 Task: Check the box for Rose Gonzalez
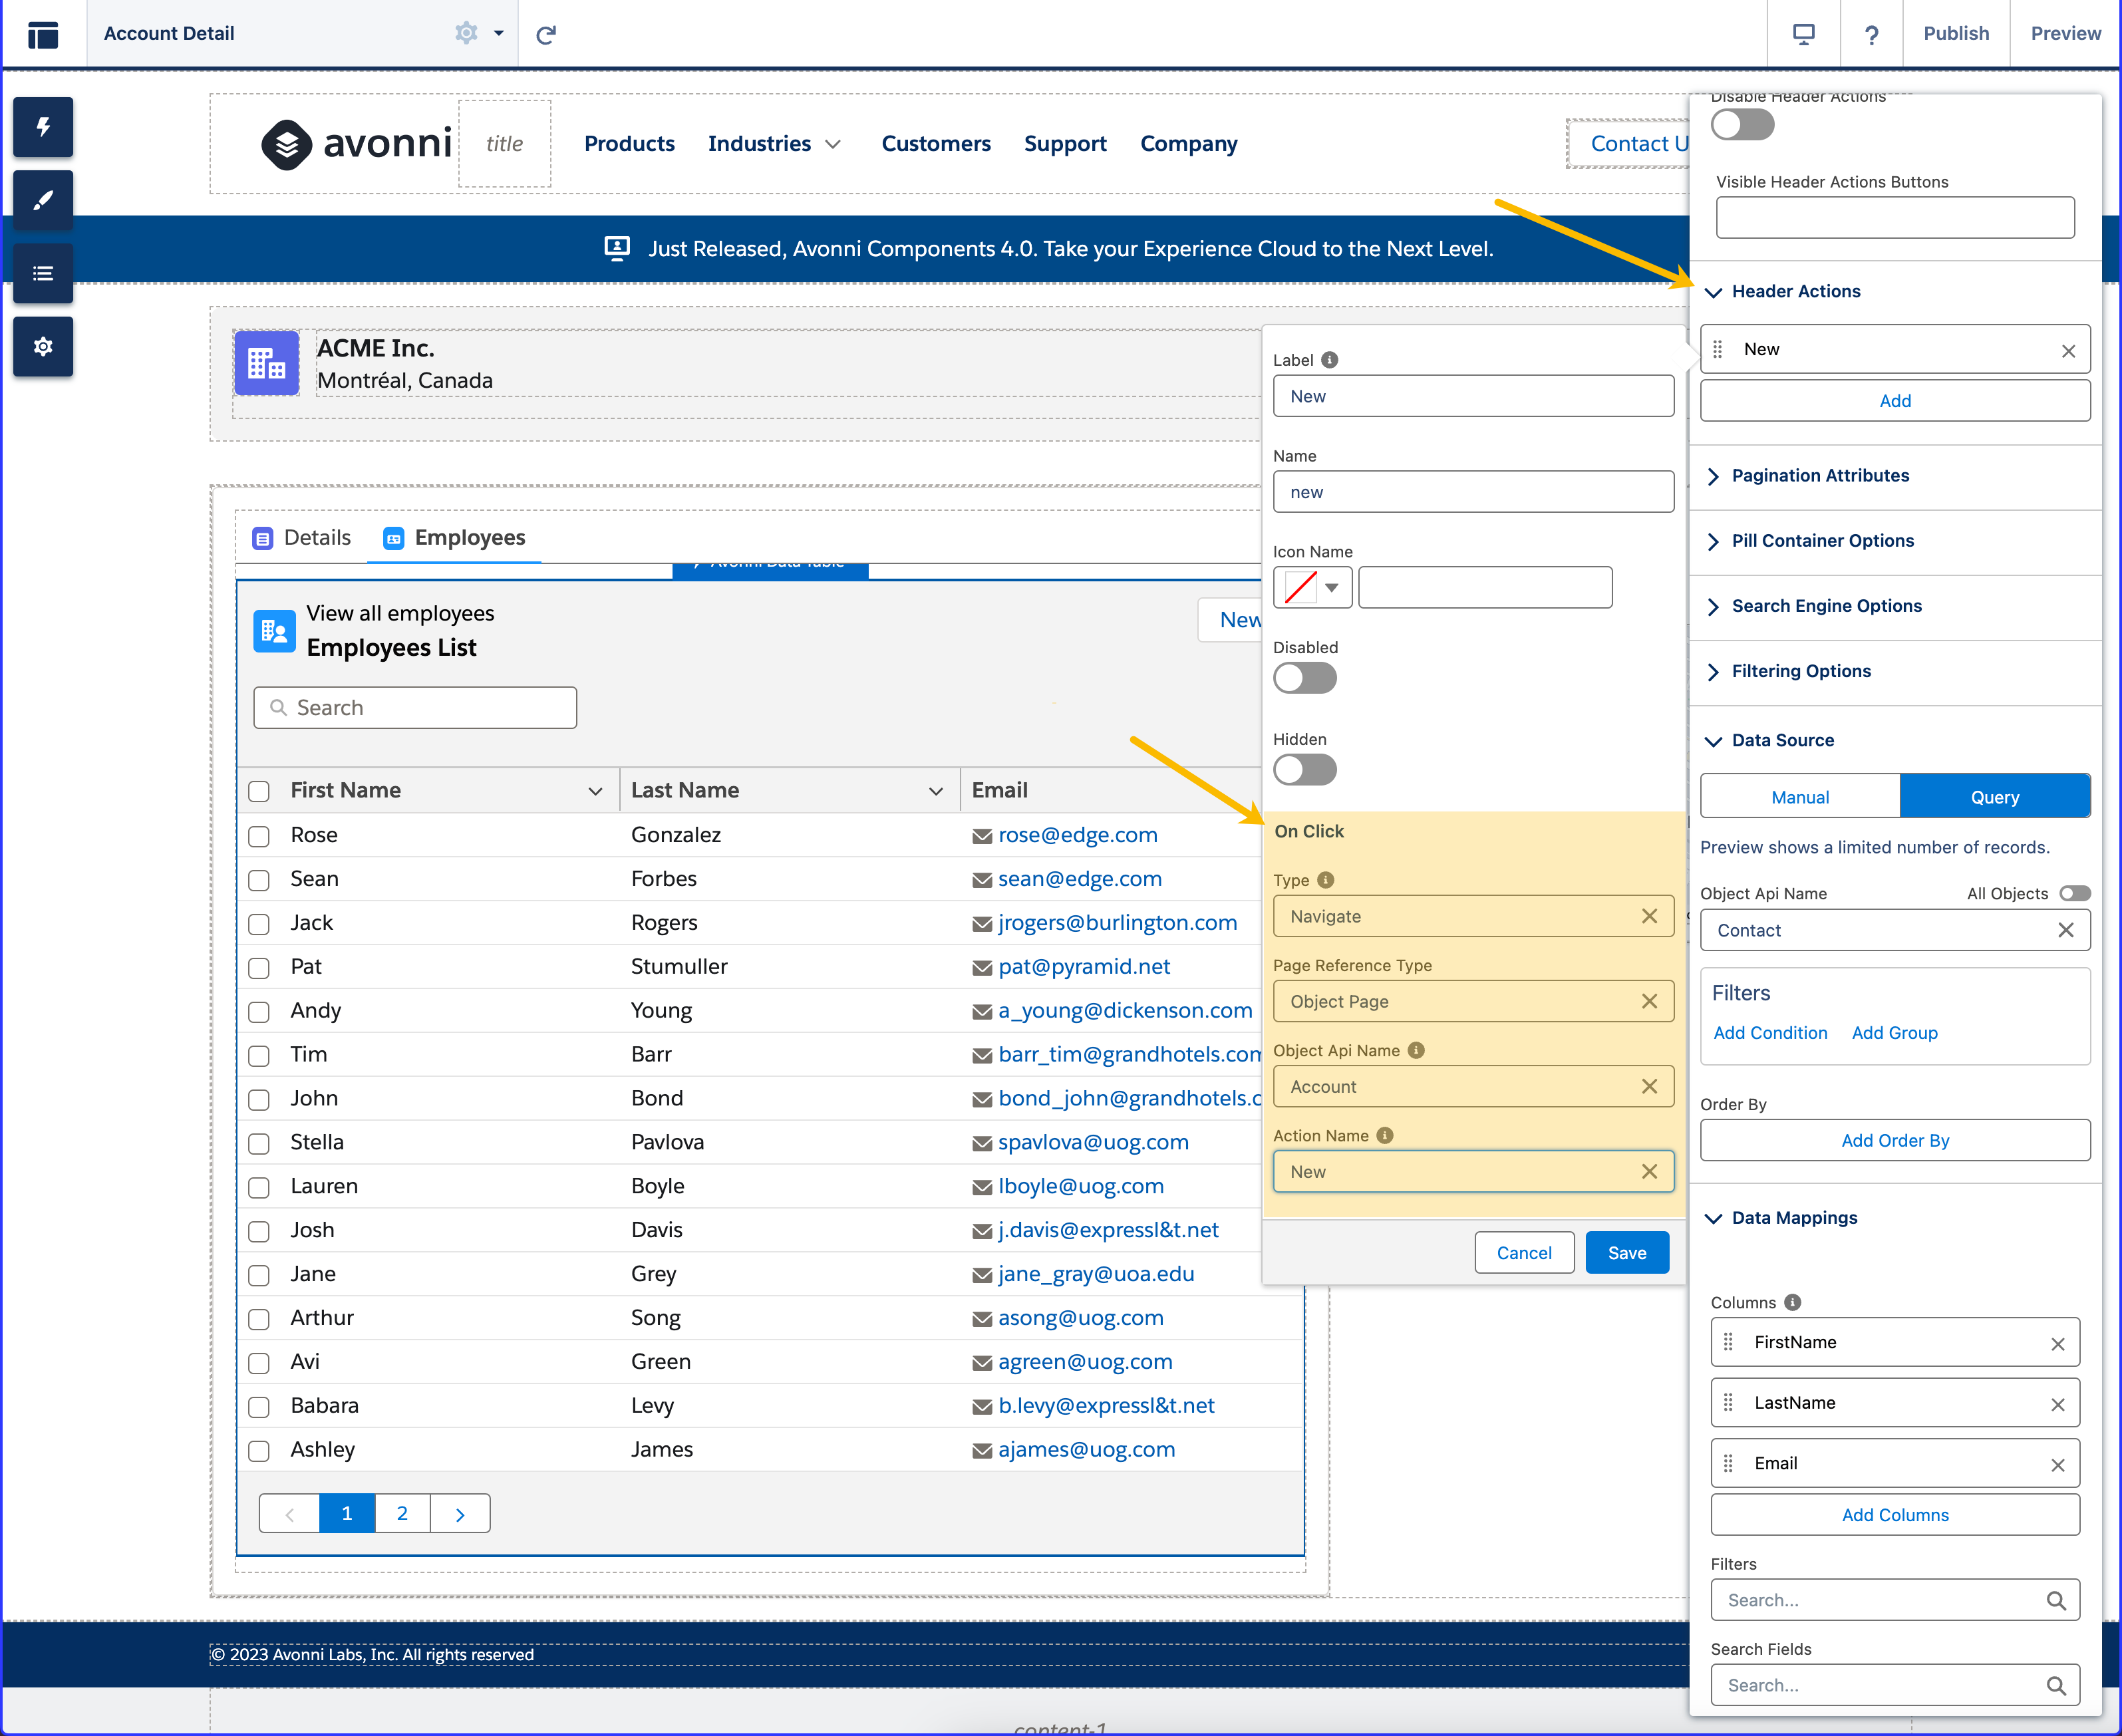tap(259, 836)
